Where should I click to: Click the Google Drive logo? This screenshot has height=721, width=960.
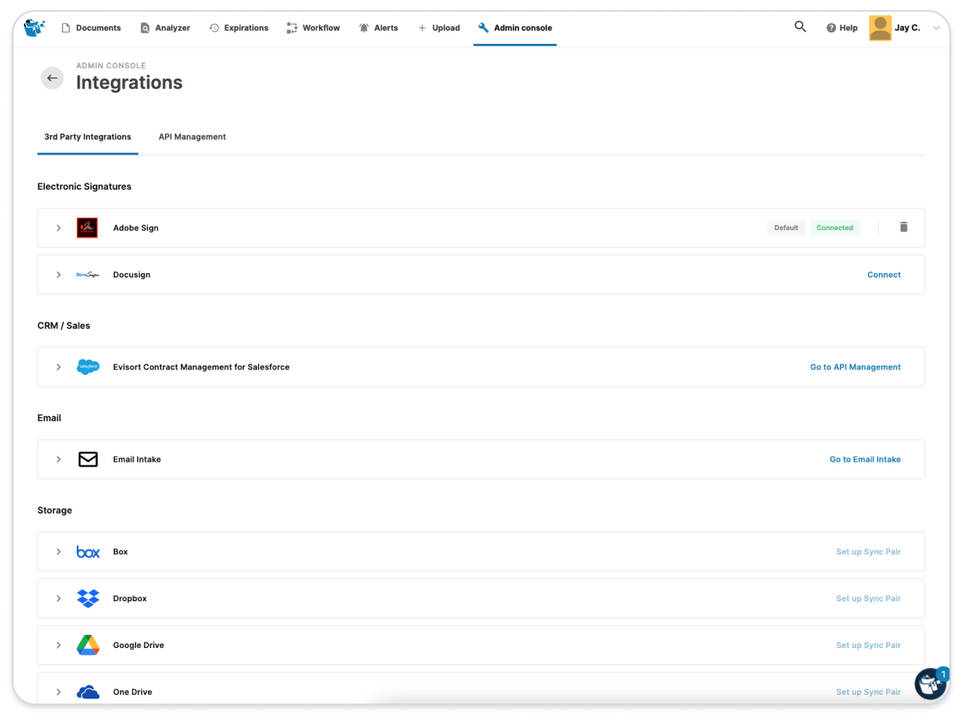87,644
